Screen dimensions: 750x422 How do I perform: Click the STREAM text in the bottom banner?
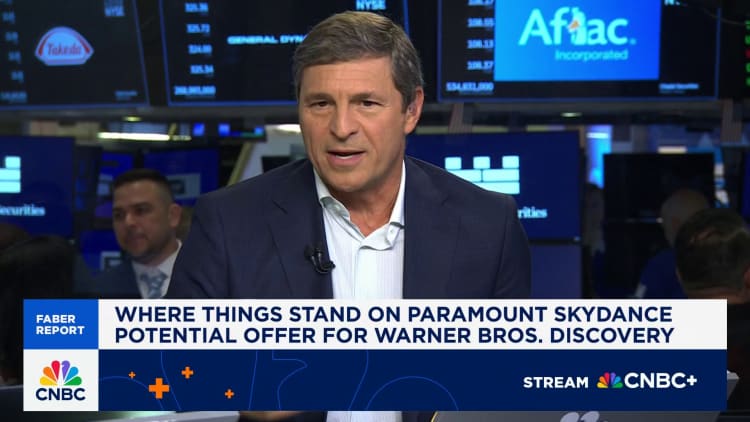click(x=556, y=382)
